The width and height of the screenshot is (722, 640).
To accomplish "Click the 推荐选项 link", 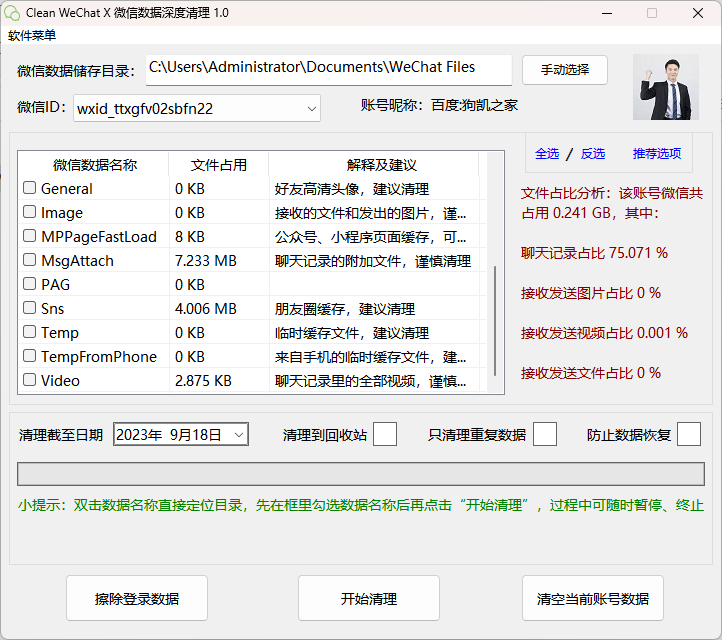I will [x=657, y=153].
